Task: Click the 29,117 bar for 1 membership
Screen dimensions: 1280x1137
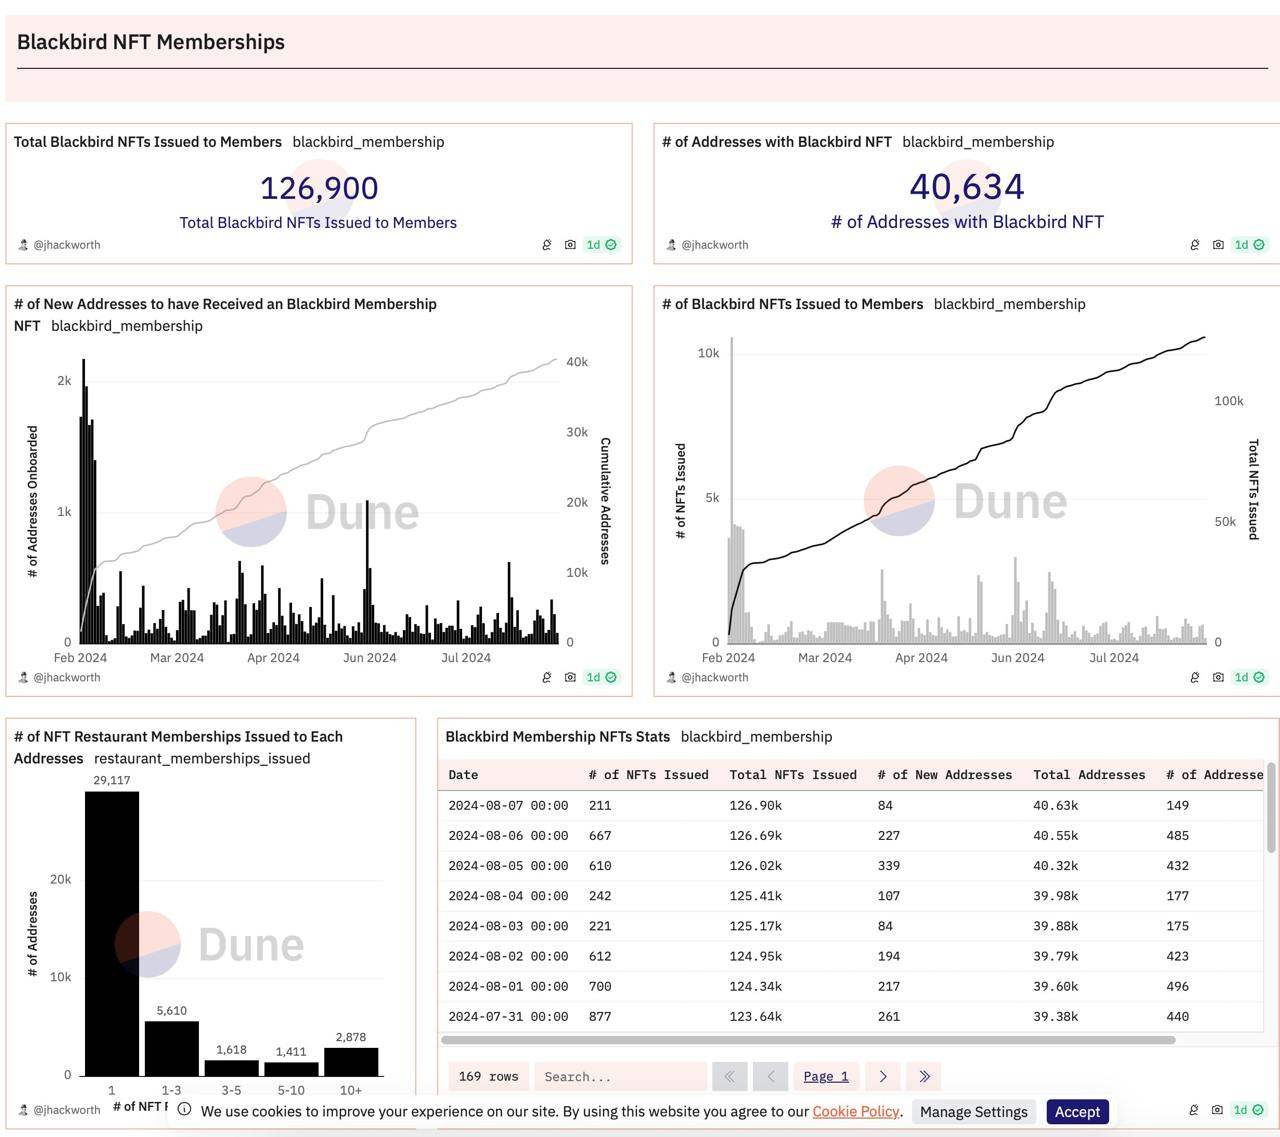Action: pyautogui.click(x=112, y=933)
